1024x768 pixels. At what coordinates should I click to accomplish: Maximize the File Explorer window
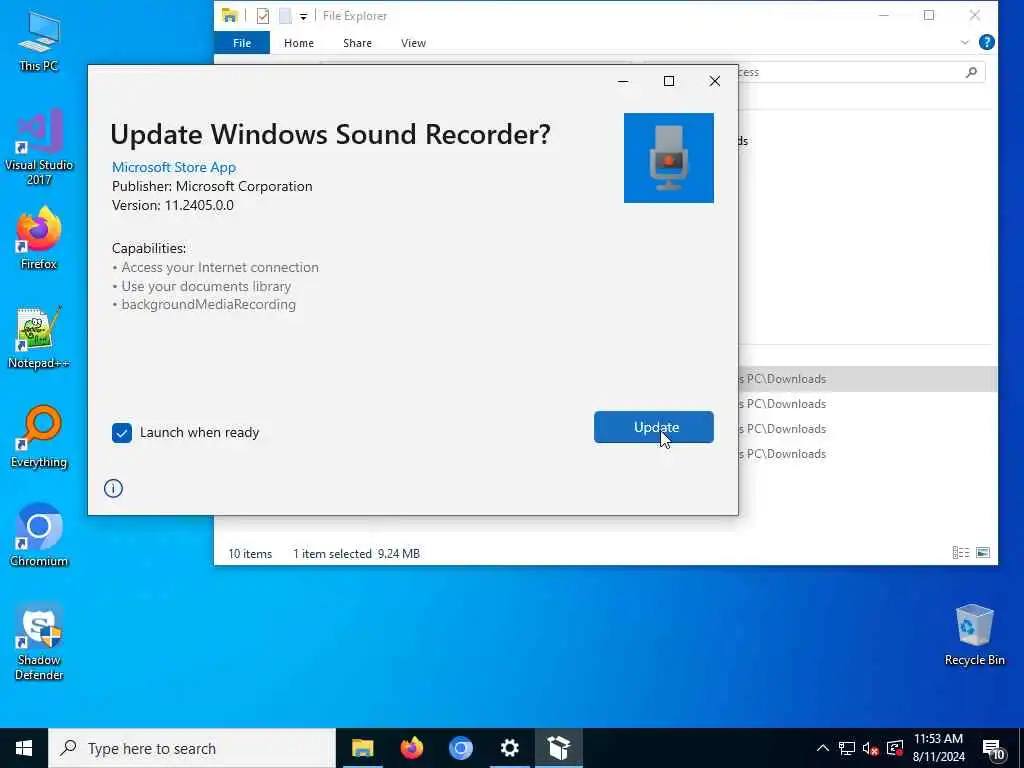(929, 16)
